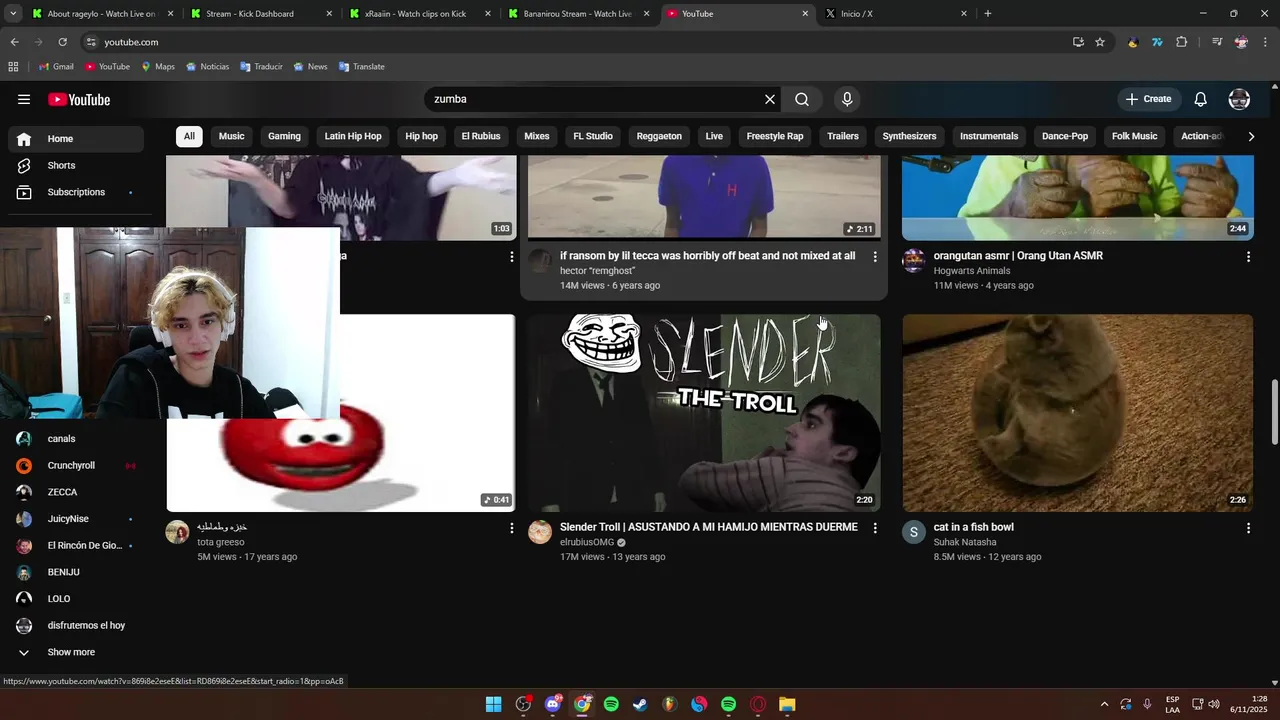Click the magnifier search button

point(802,99)
